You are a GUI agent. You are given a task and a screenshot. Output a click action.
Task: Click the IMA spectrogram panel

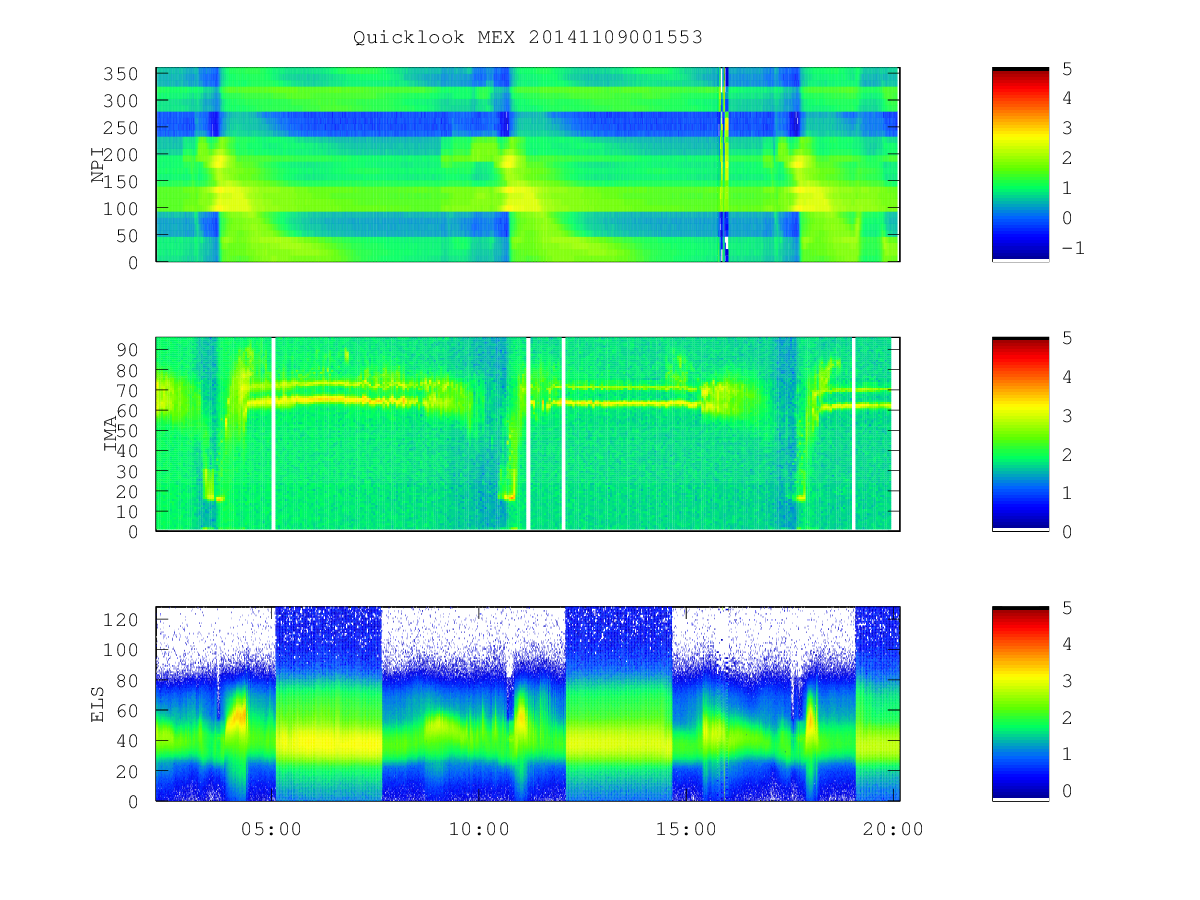[528, 433]
